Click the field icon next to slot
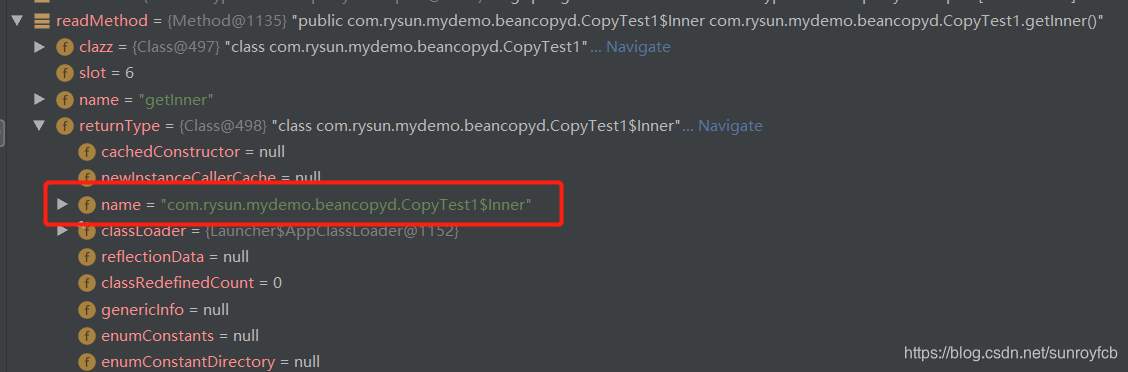 tap(65, 73)
